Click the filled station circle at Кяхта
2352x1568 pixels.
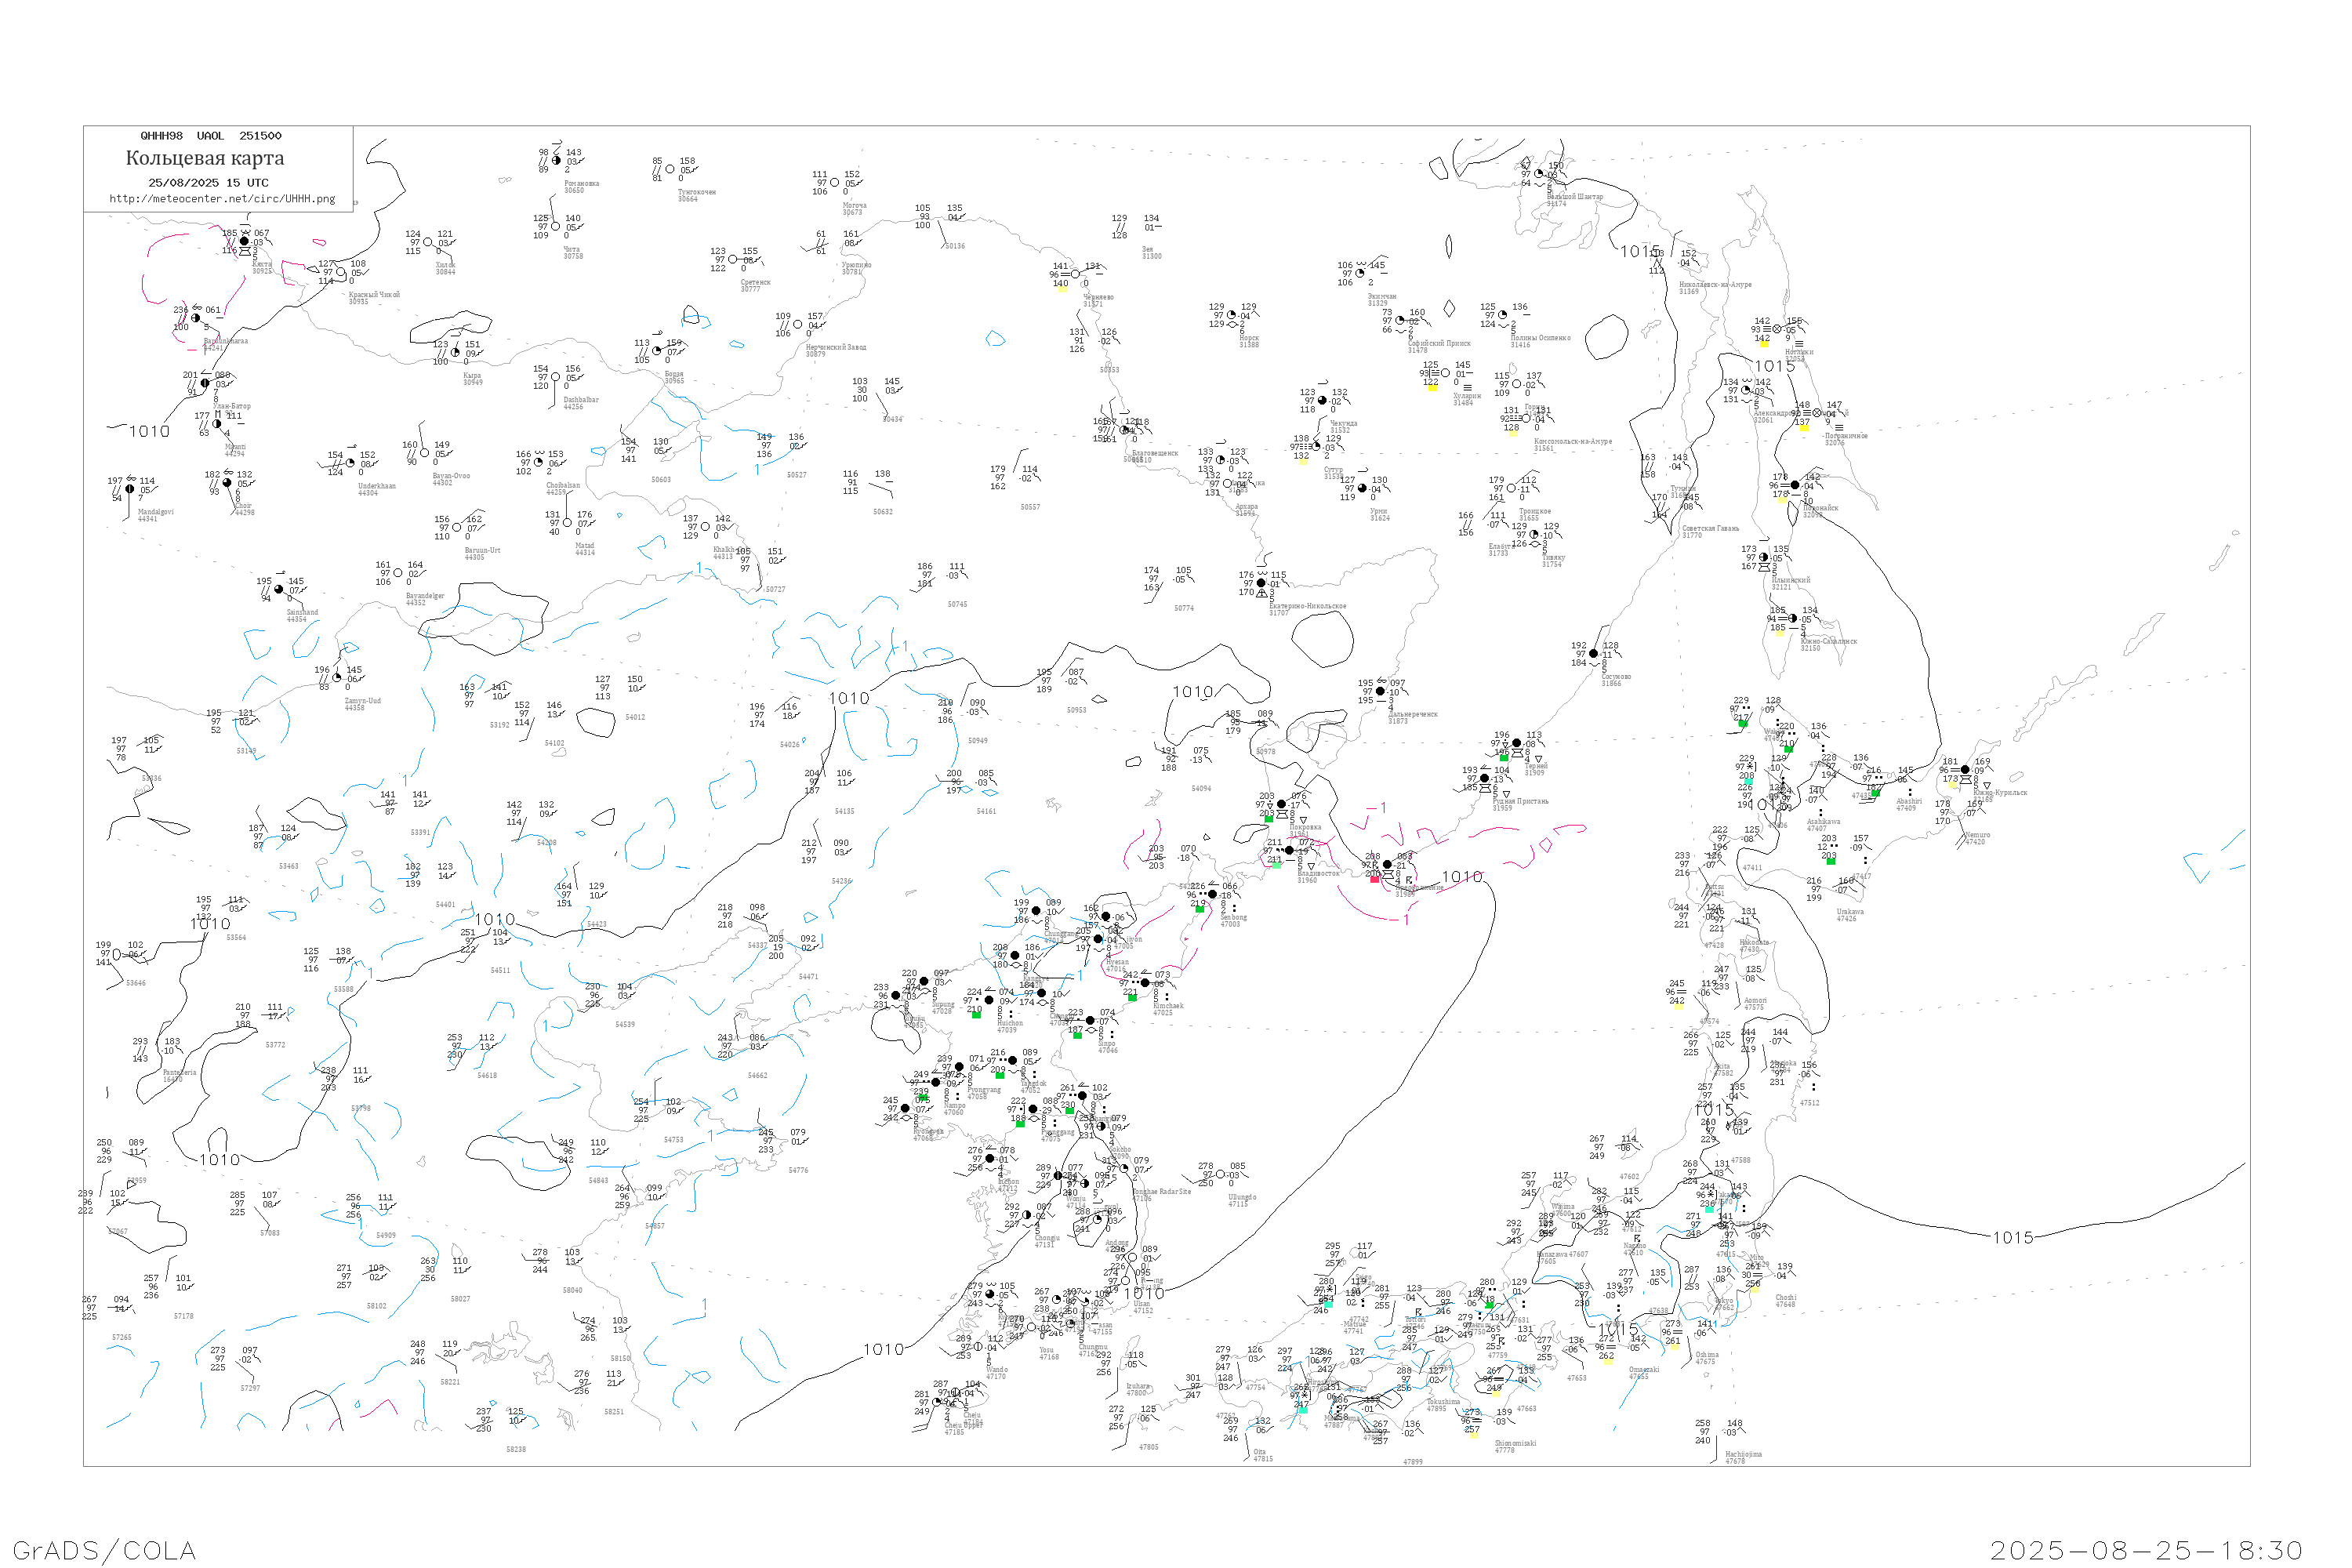point(245,242)
